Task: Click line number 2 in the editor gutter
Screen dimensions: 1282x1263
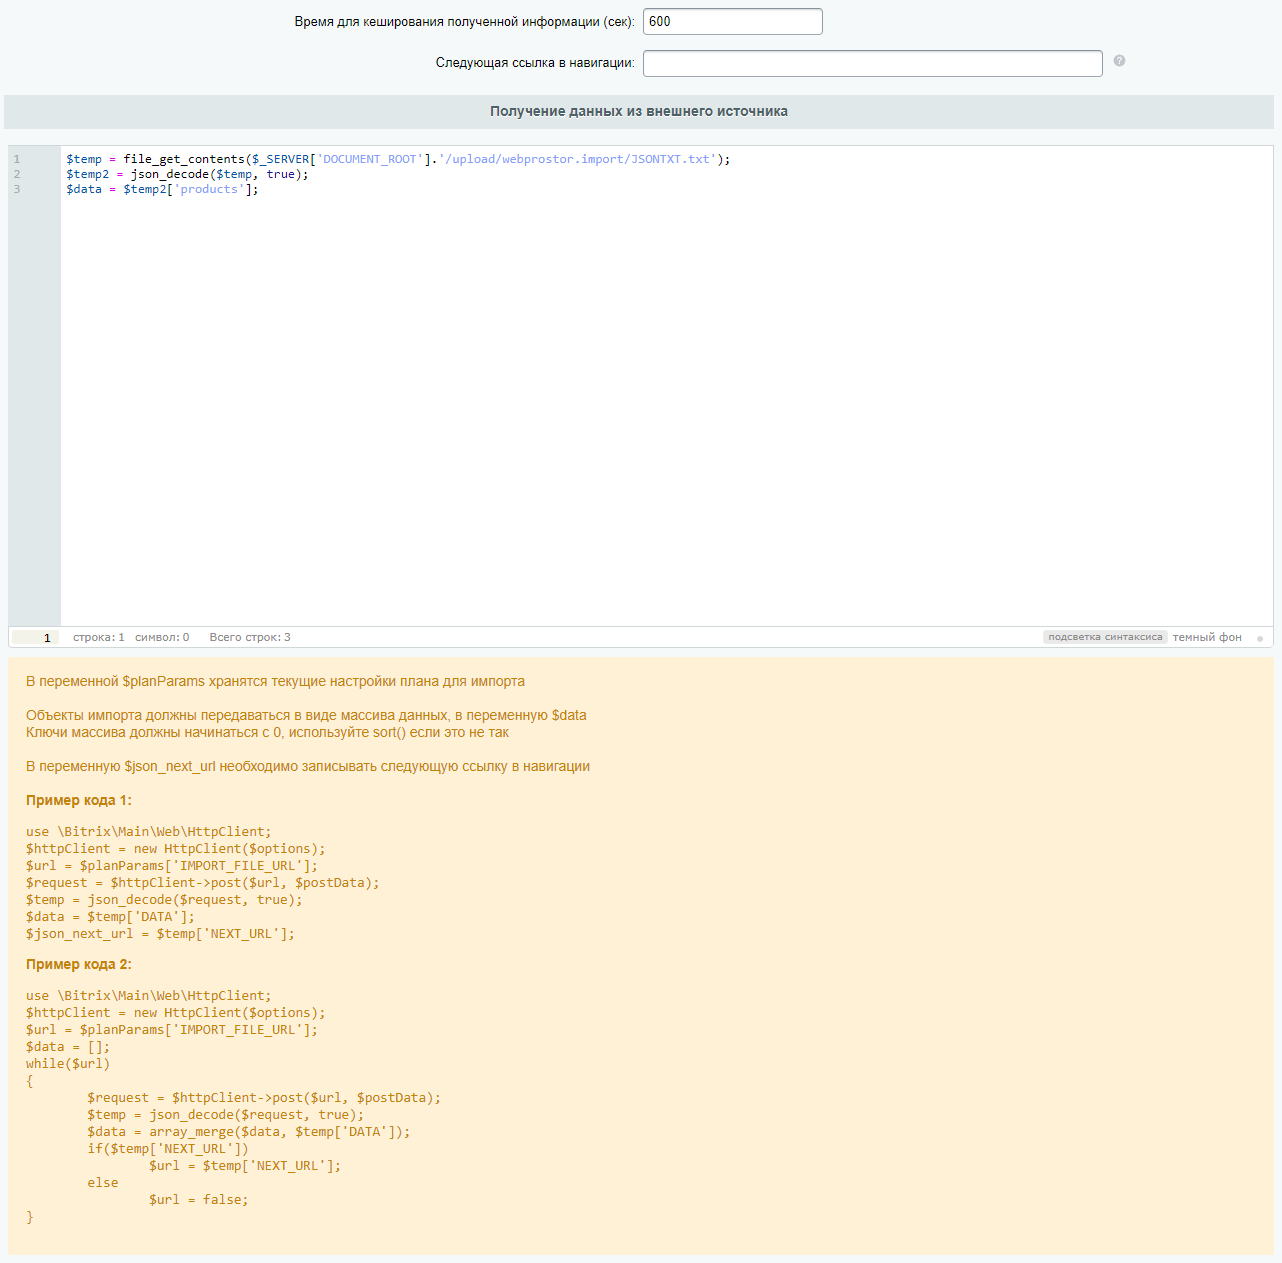Action: click(x=17, y=174)
